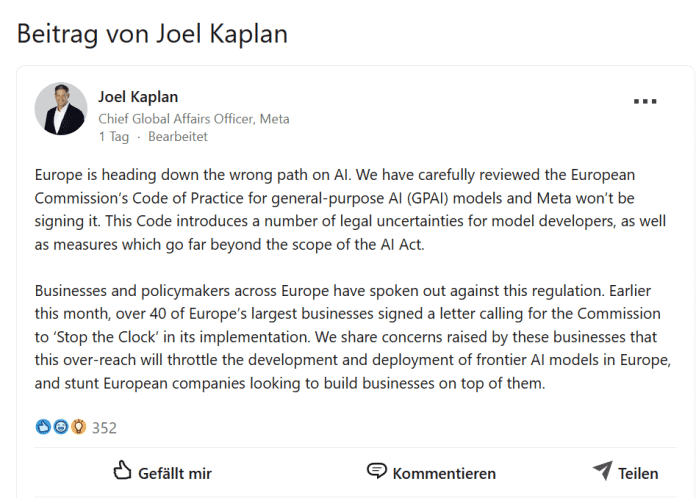Click the first paragraph about Europe and AI
The width and height of the screenshot is (696, 498).
coord(351,209)
